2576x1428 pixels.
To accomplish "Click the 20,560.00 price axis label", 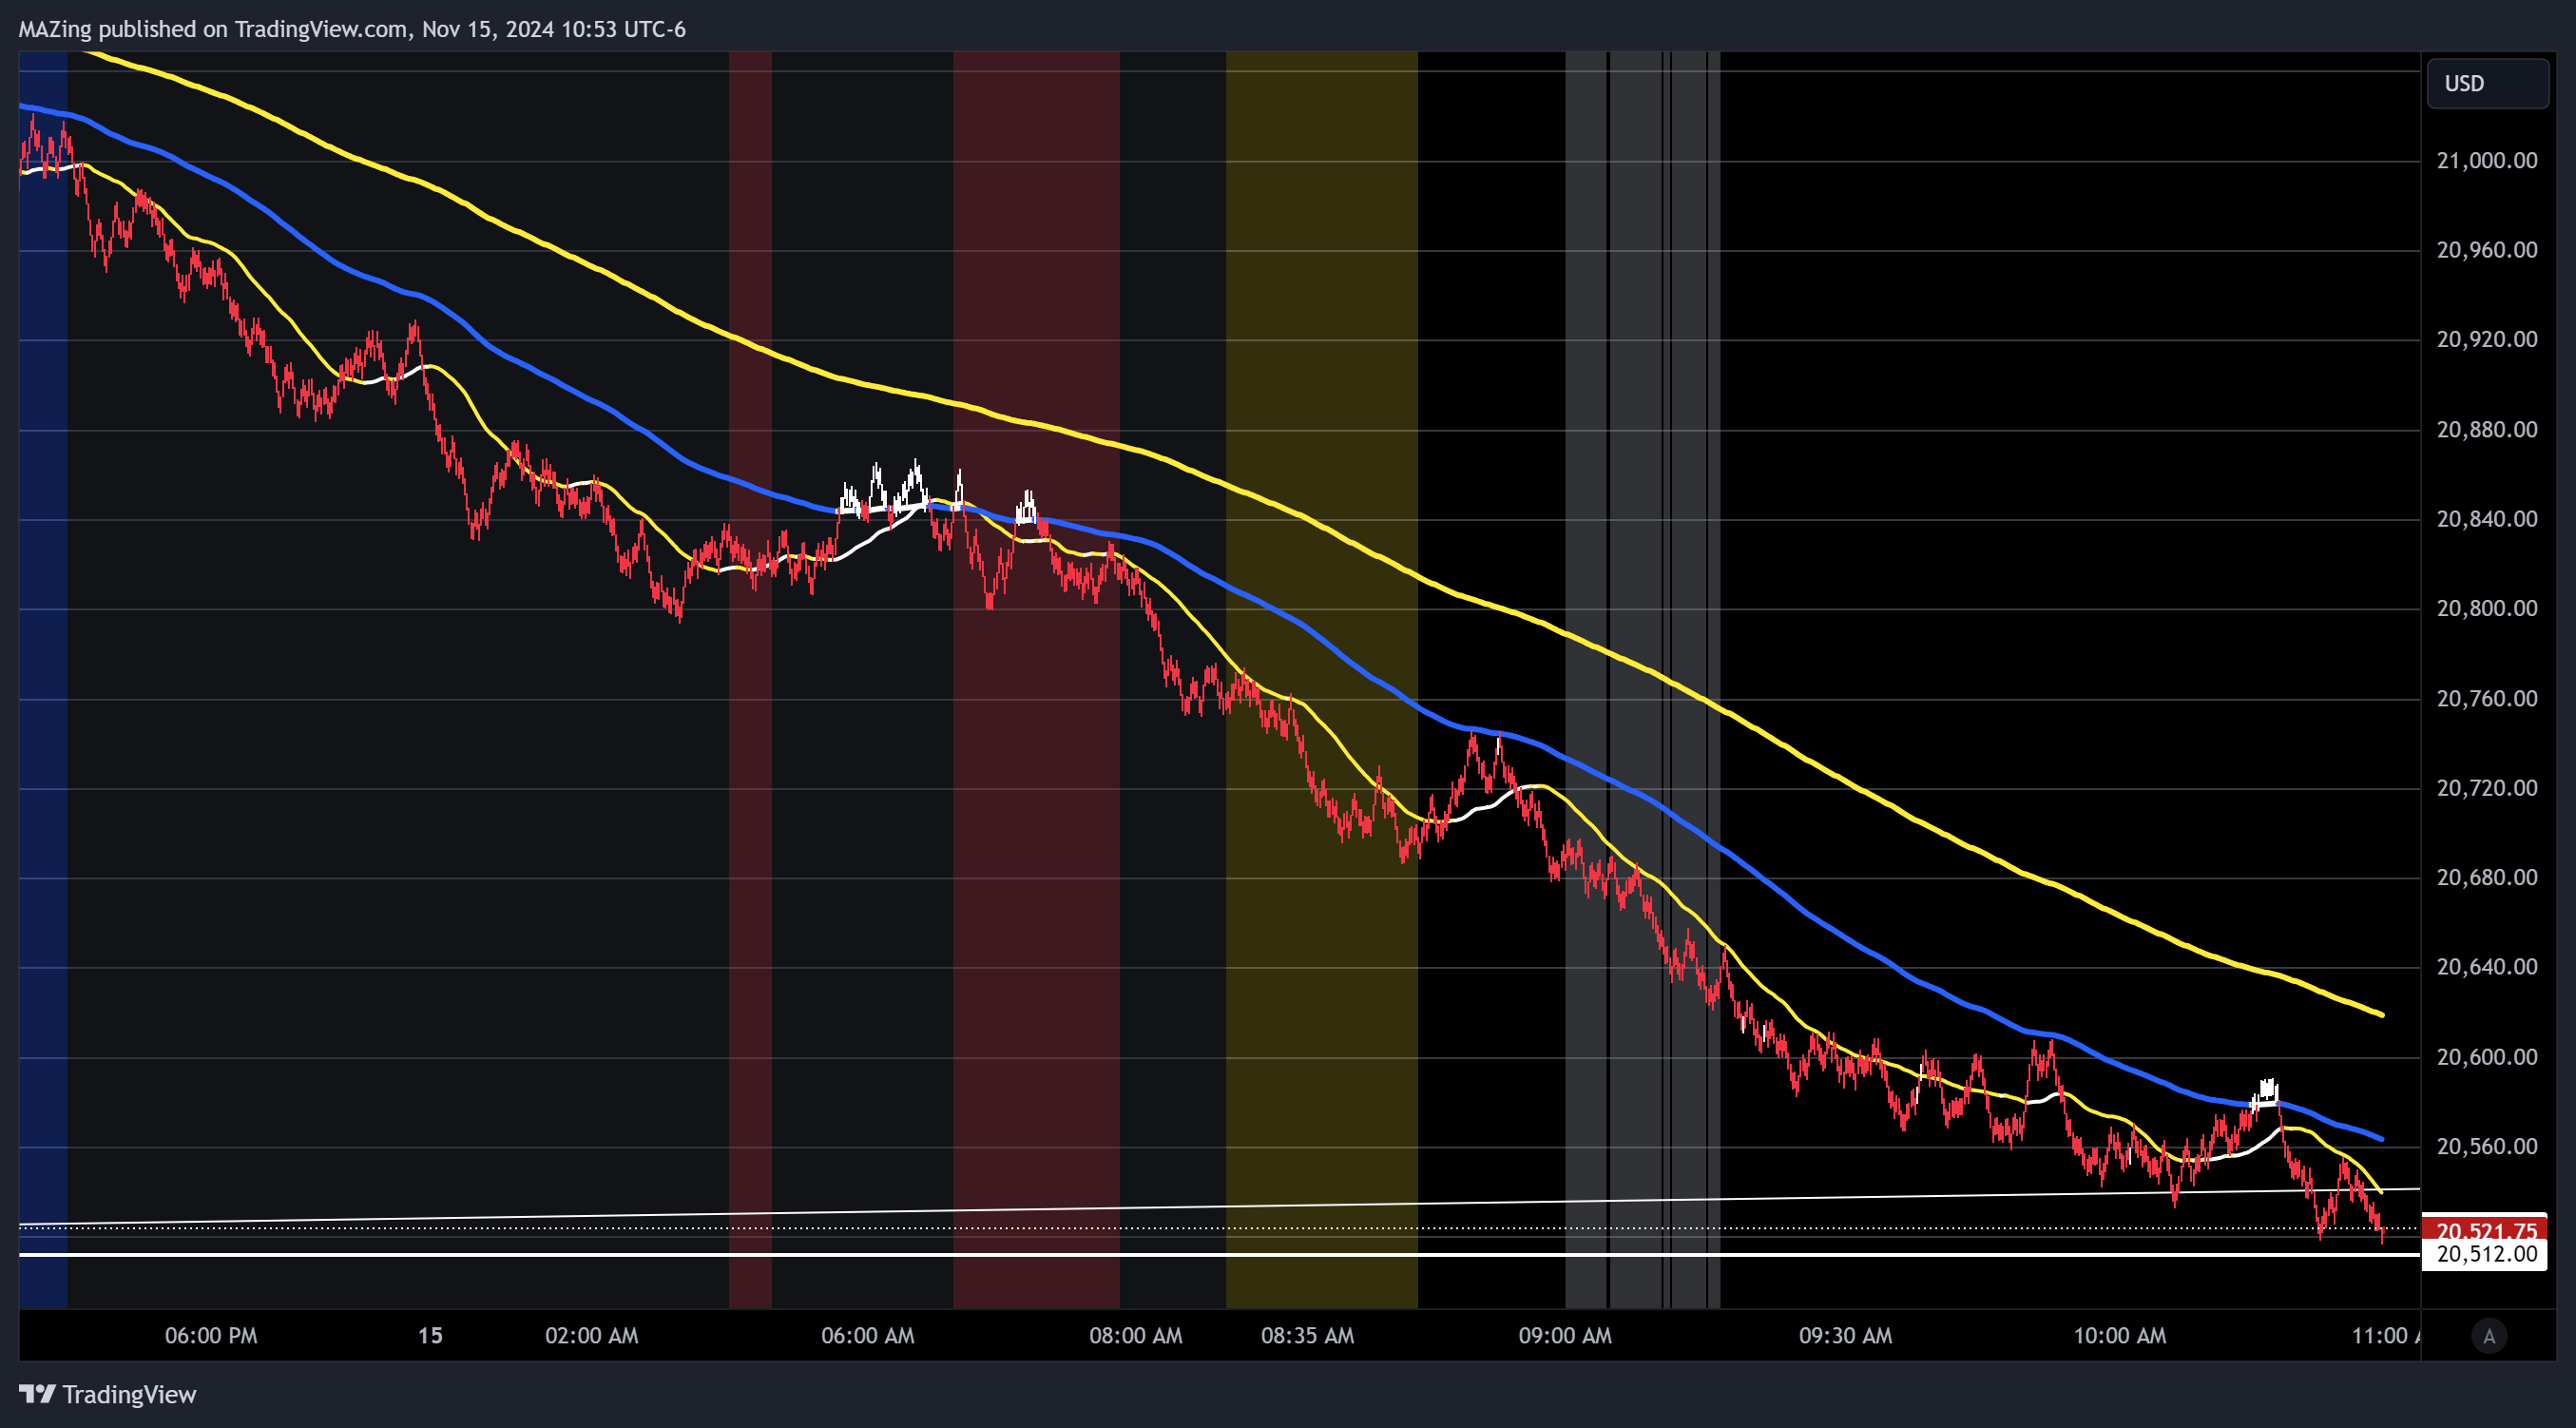I will point(2486,1146).
